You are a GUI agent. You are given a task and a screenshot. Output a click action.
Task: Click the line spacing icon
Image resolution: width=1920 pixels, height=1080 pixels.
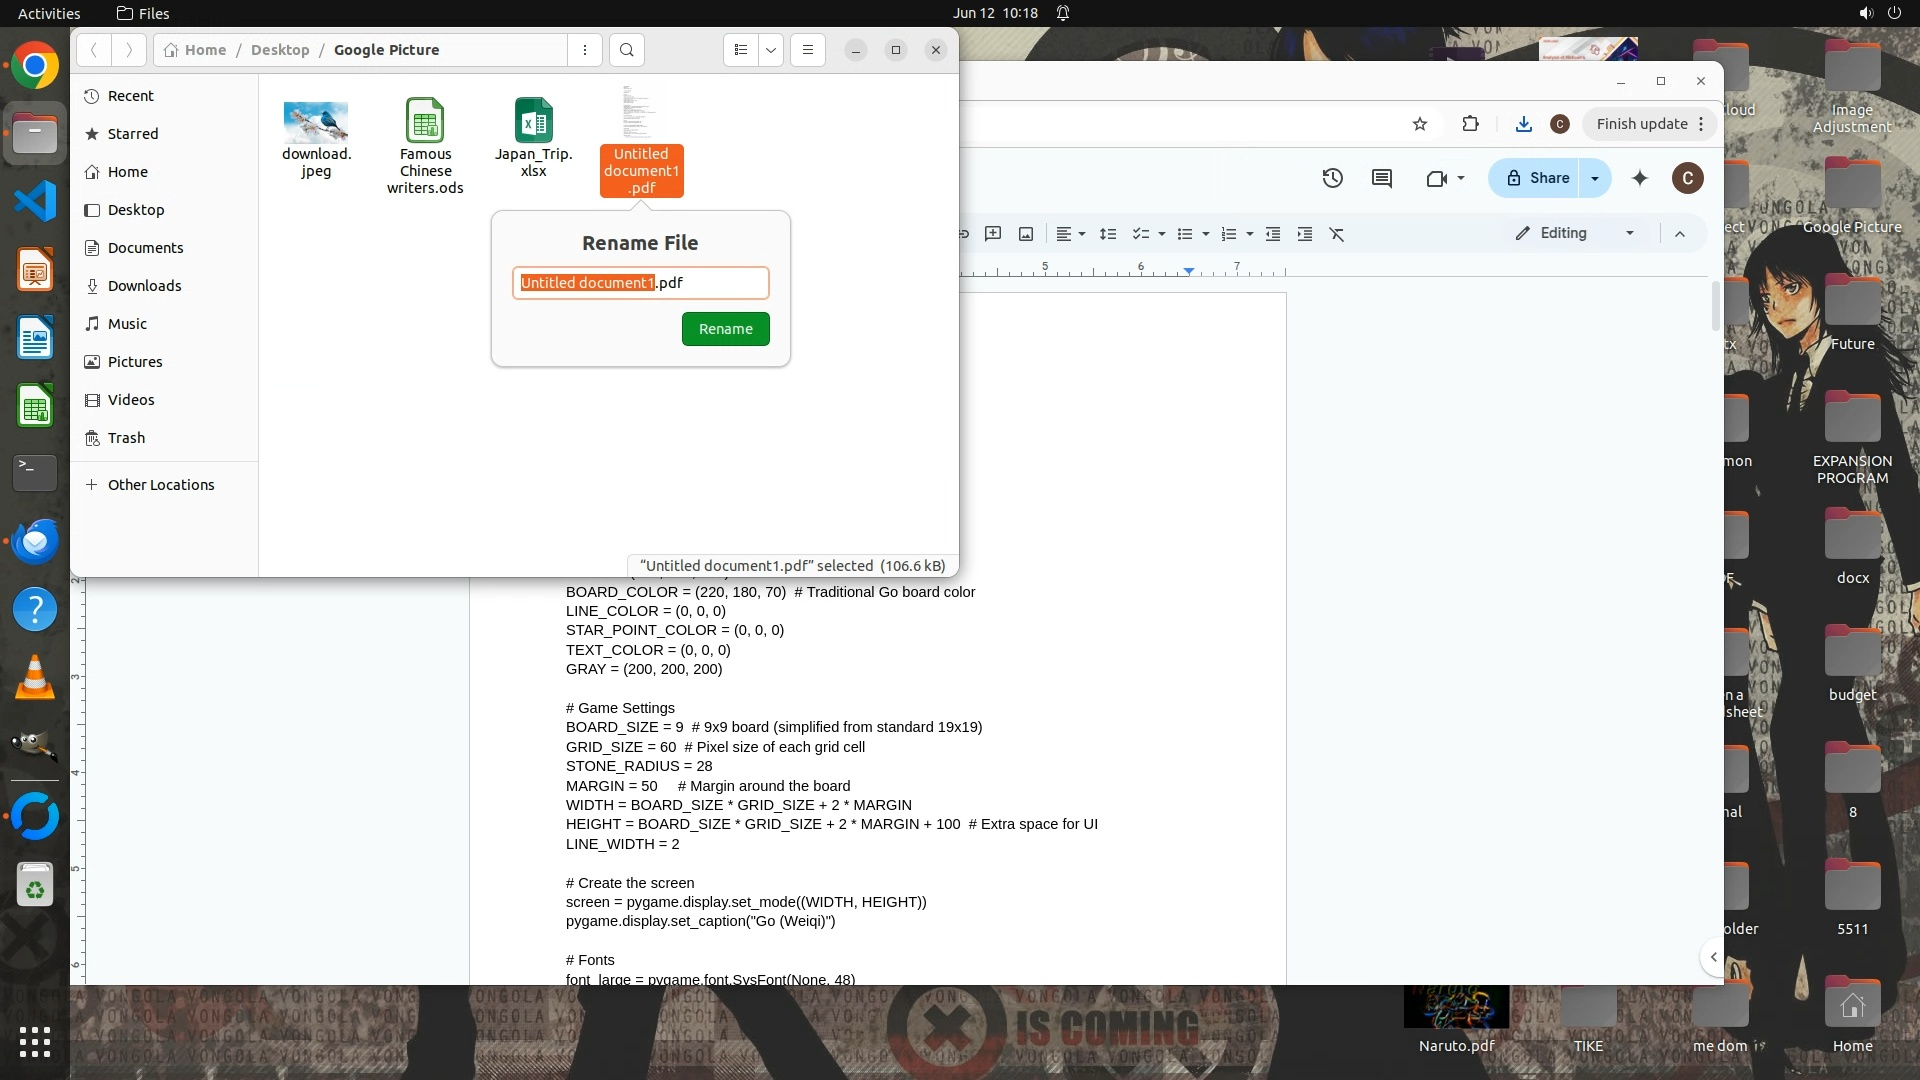point(1108,234)
